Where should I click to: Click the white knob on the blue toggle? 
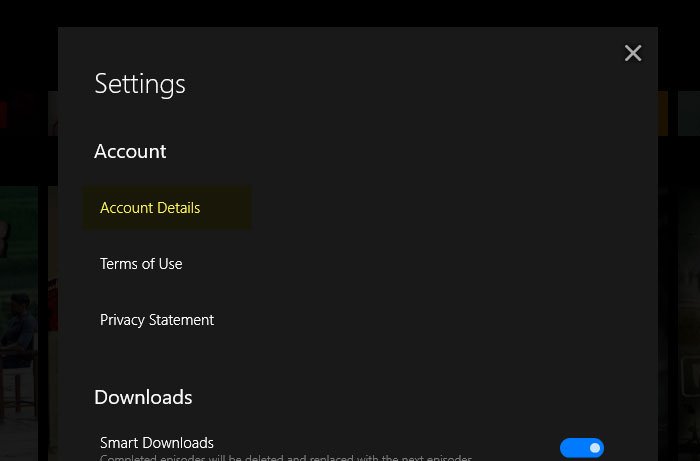[x=595, y=448]
